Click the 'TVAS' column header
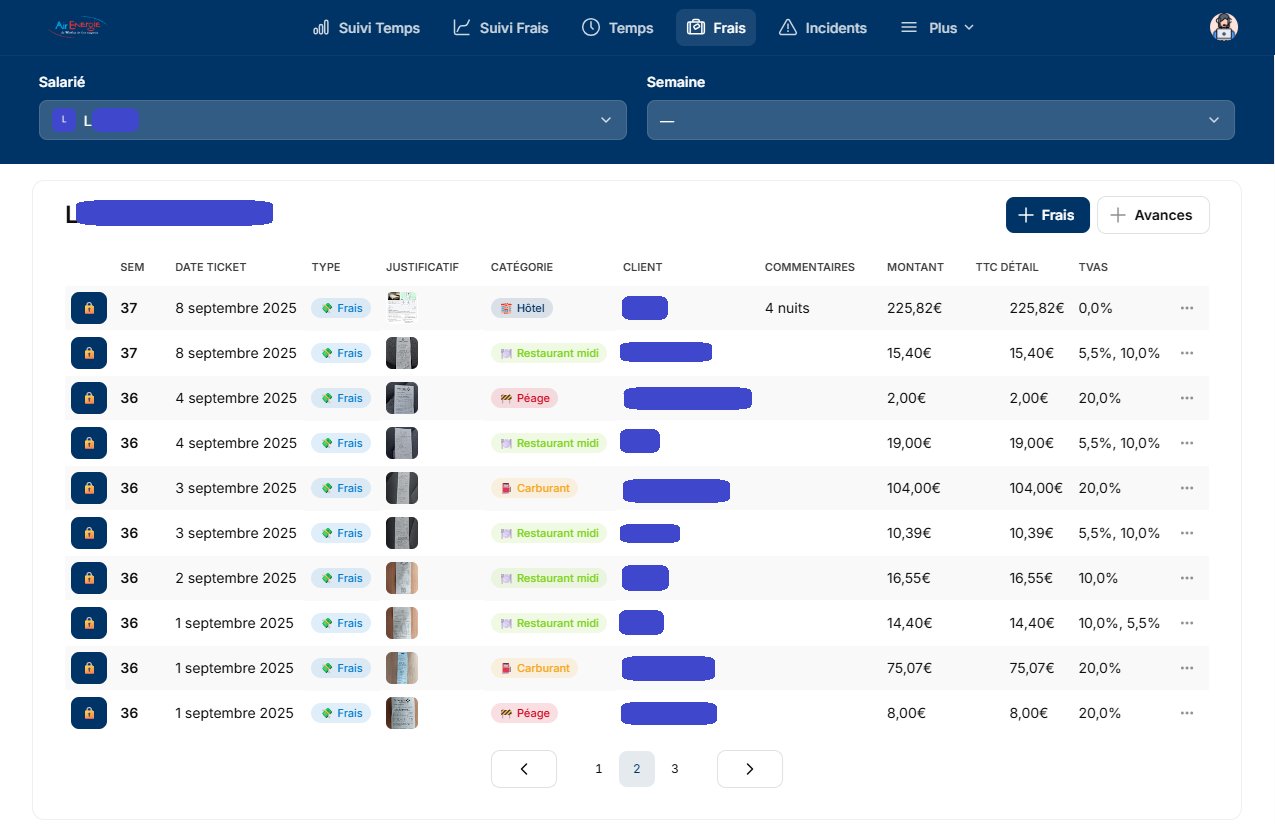Image resolution: width=1275 pixels, height=824 pixels. [1093, 267]
